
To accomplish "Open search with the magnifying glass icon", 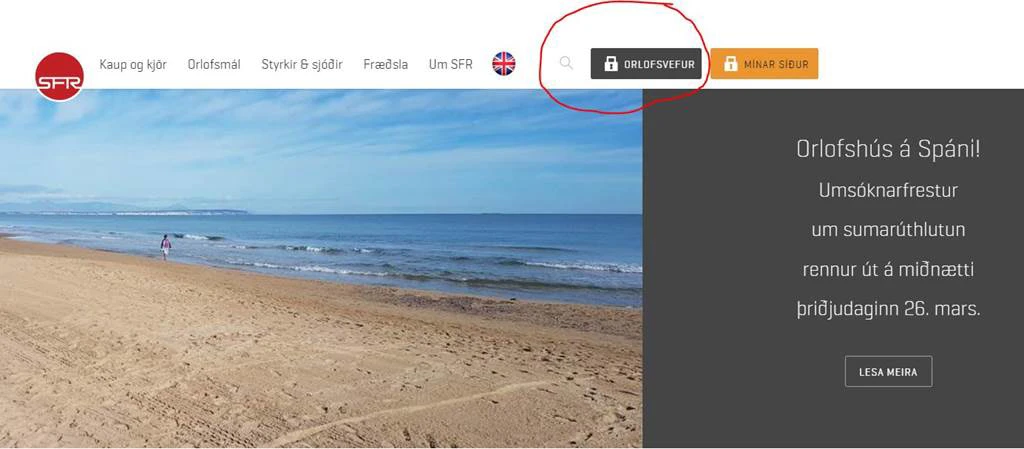I will (x=566, y=63).
